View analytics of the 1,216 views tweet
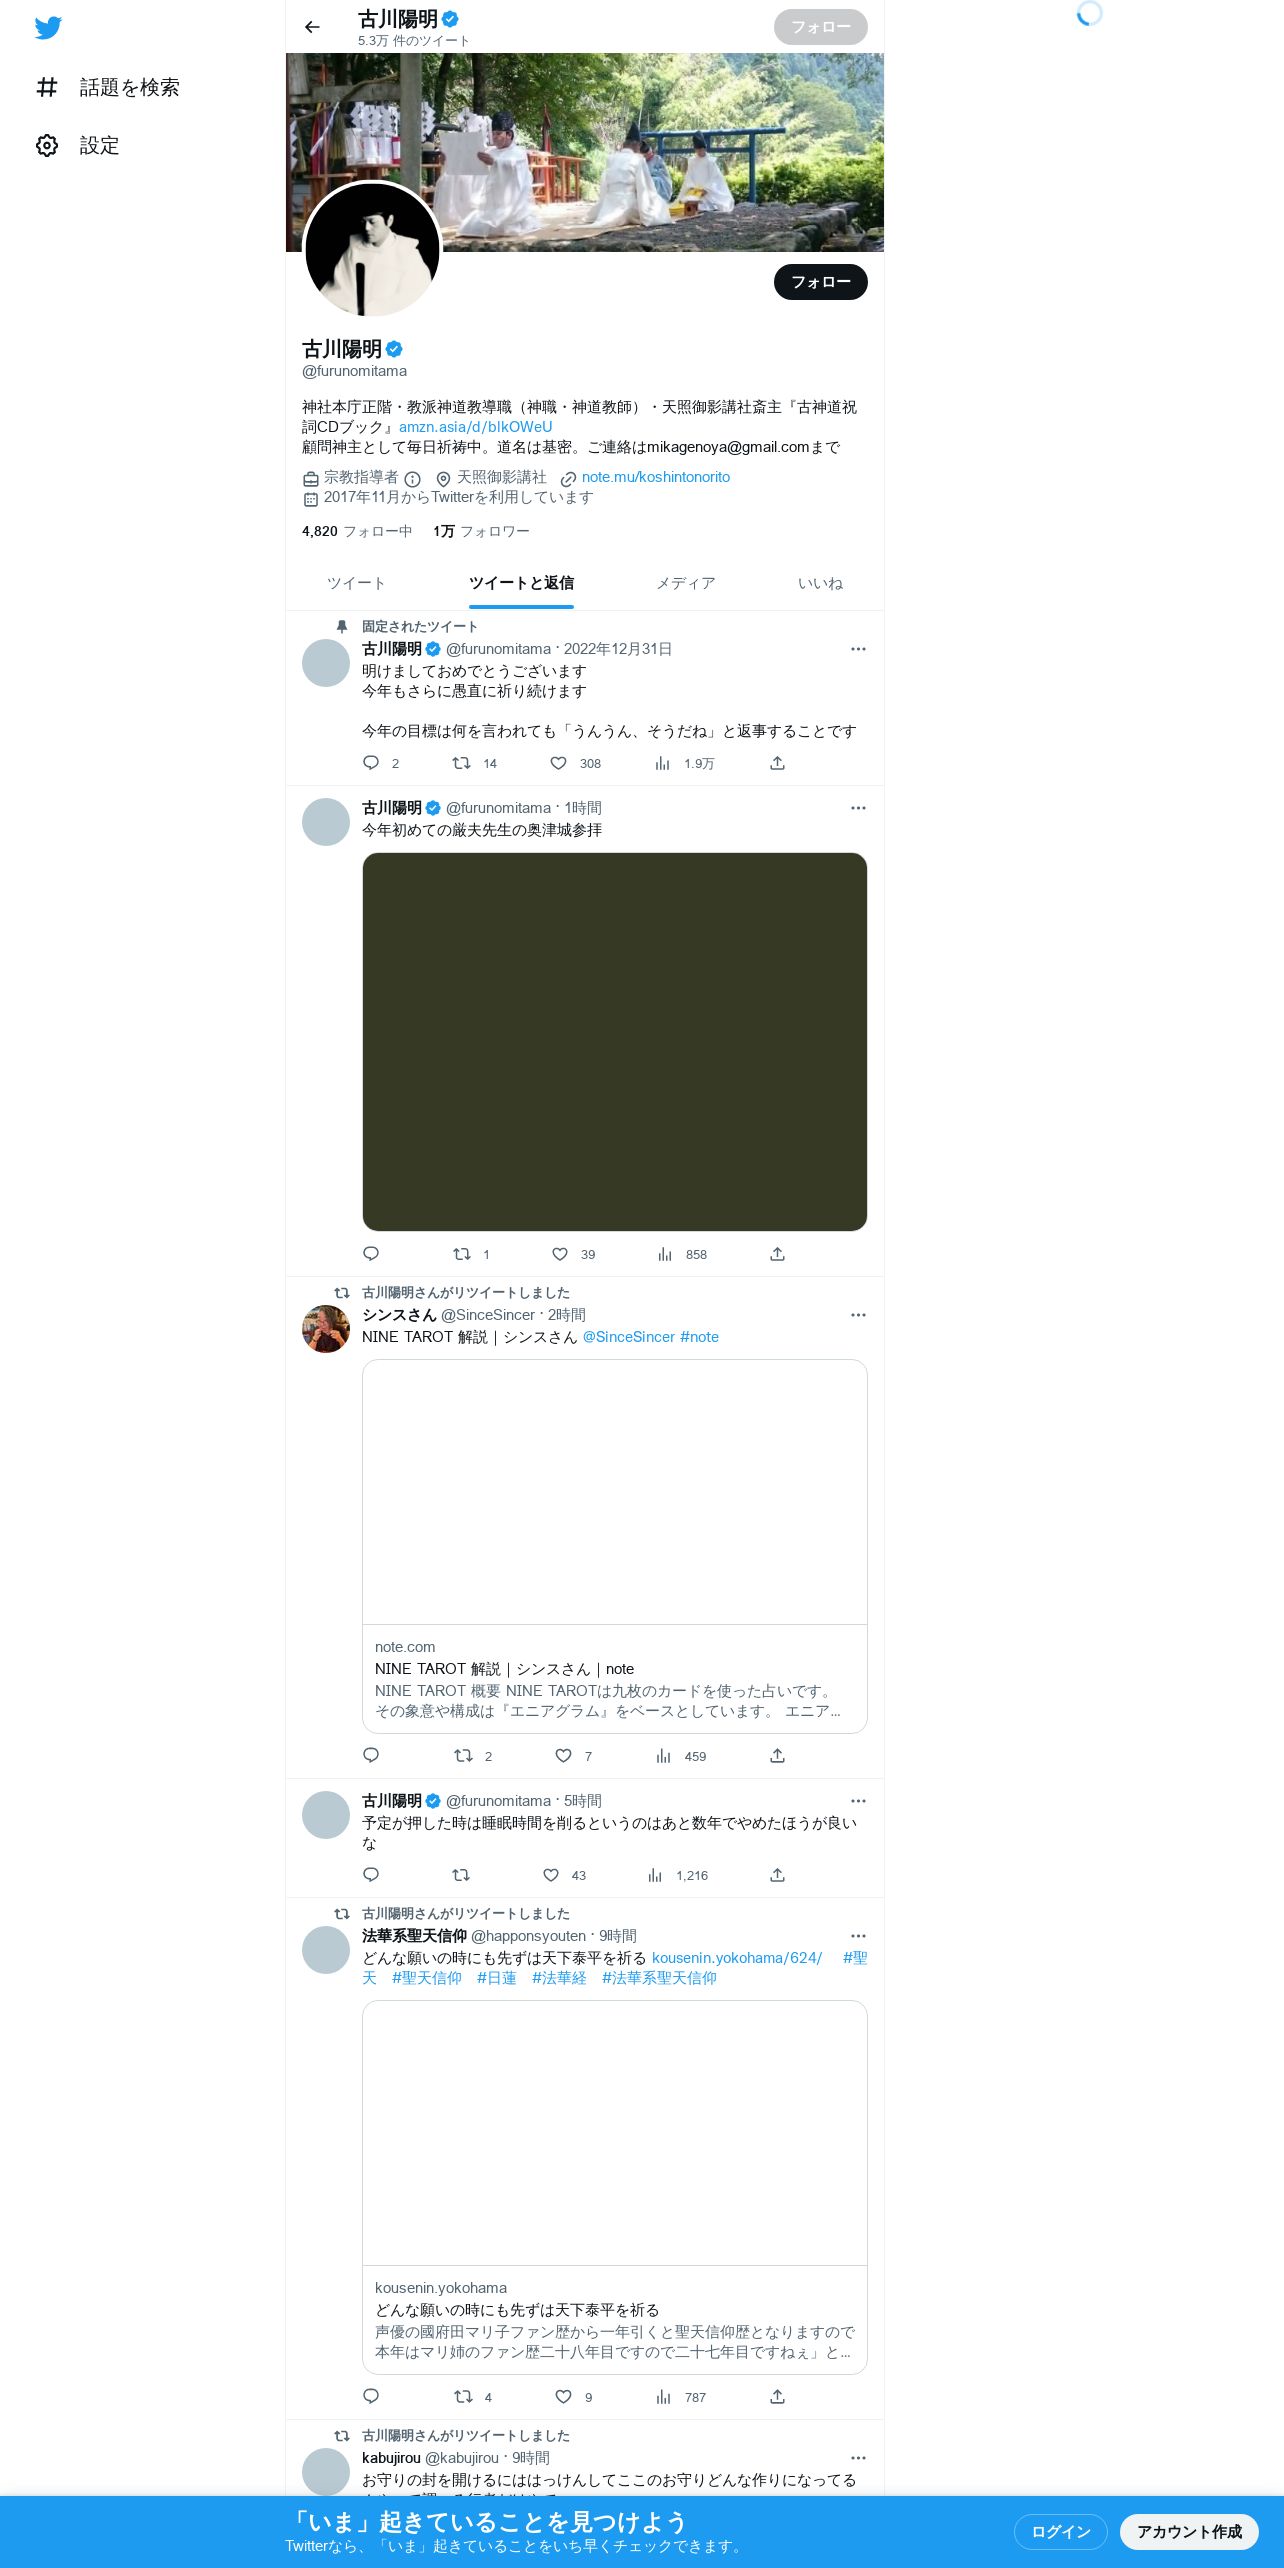The height and width of the screenshot is (2568, 1284). tap(655, 1875)
